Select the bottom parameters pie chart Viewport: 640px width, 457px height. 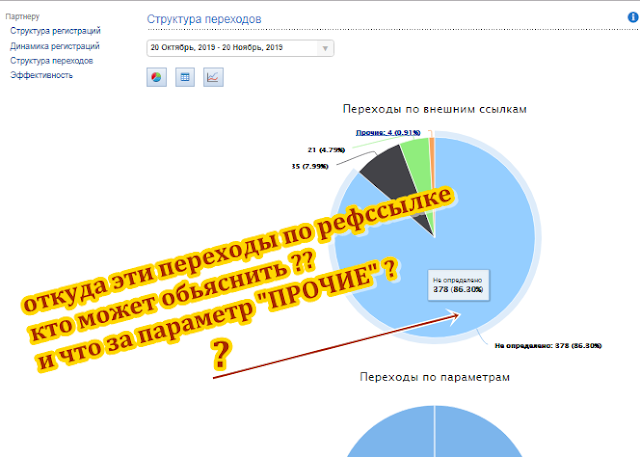pos(434,431)
